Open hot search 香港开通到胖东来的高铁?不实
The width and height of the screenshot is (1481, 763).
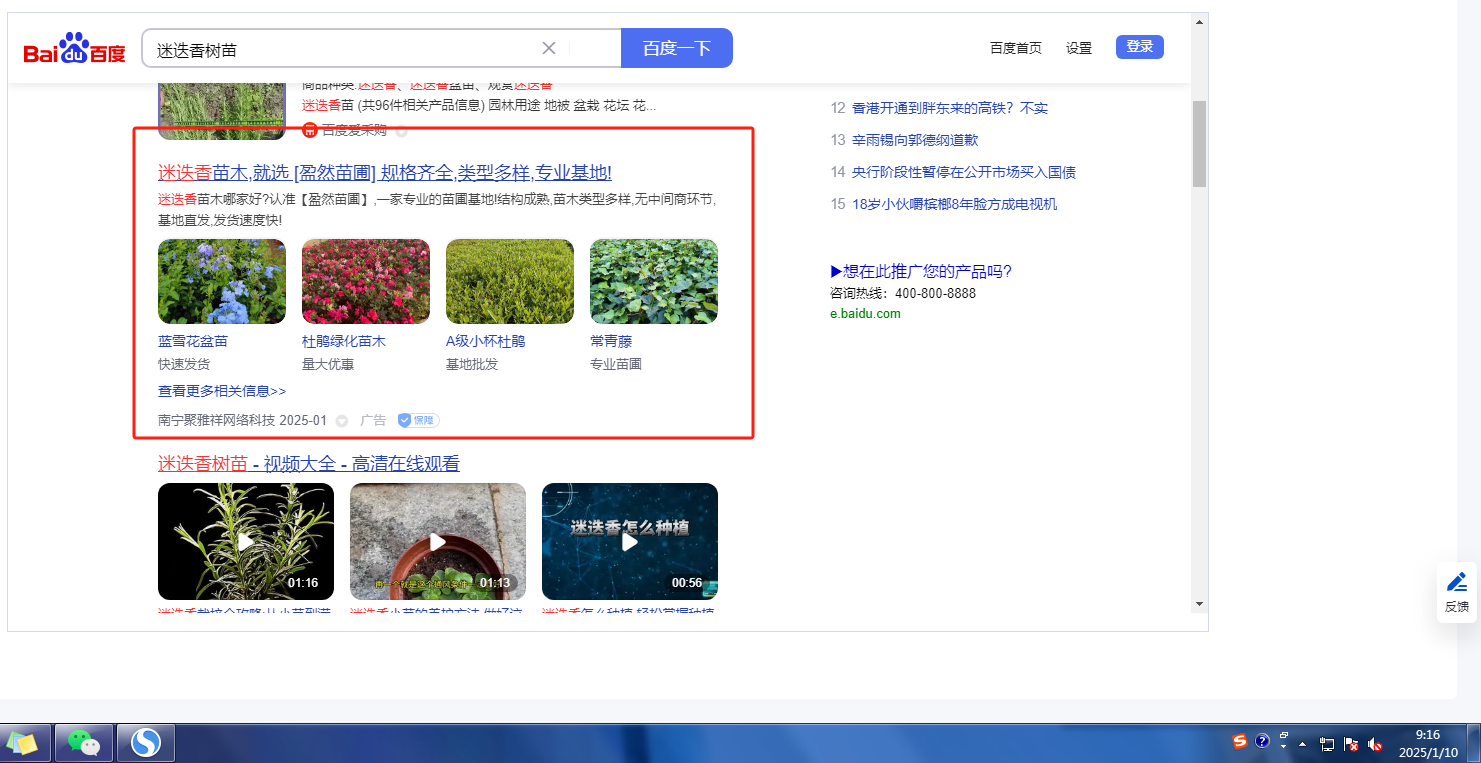(950, 108)
